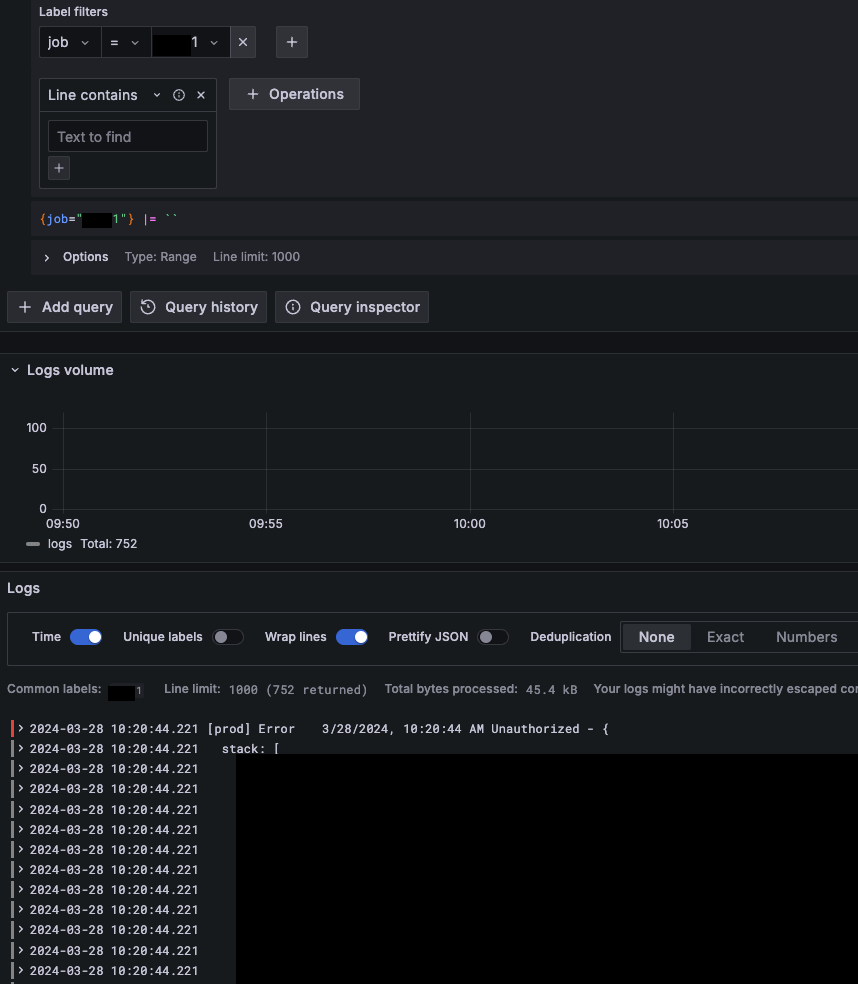Click the 10:00 time axis label
The image size is (858, 984).
pos(469,524)
